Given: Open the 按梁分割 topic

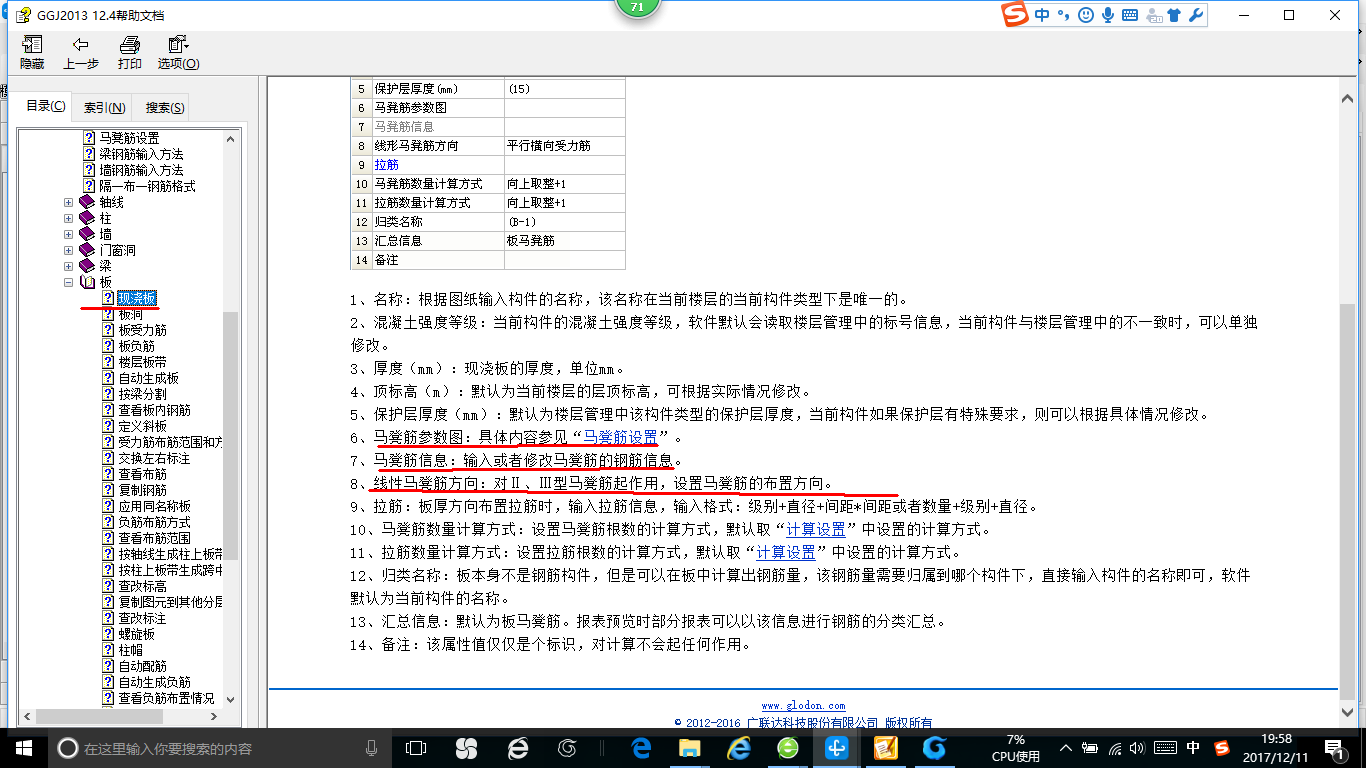Looking at the screenshot, I should pyautogui.click(x=143, y=394).
